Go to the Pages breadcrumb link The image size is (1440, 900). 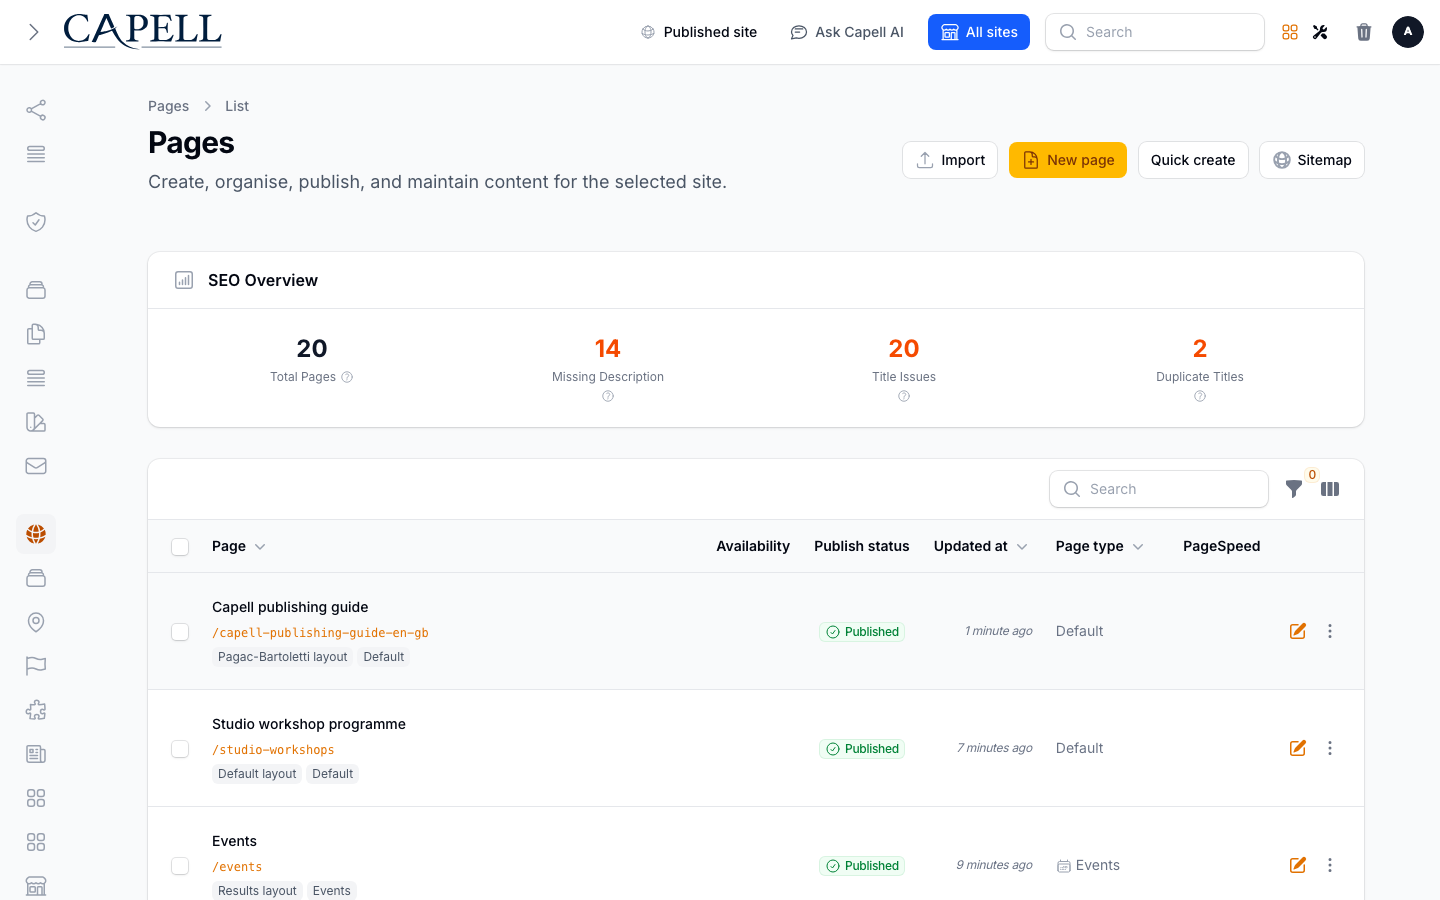pyautogui.click(x=168, y=106)
